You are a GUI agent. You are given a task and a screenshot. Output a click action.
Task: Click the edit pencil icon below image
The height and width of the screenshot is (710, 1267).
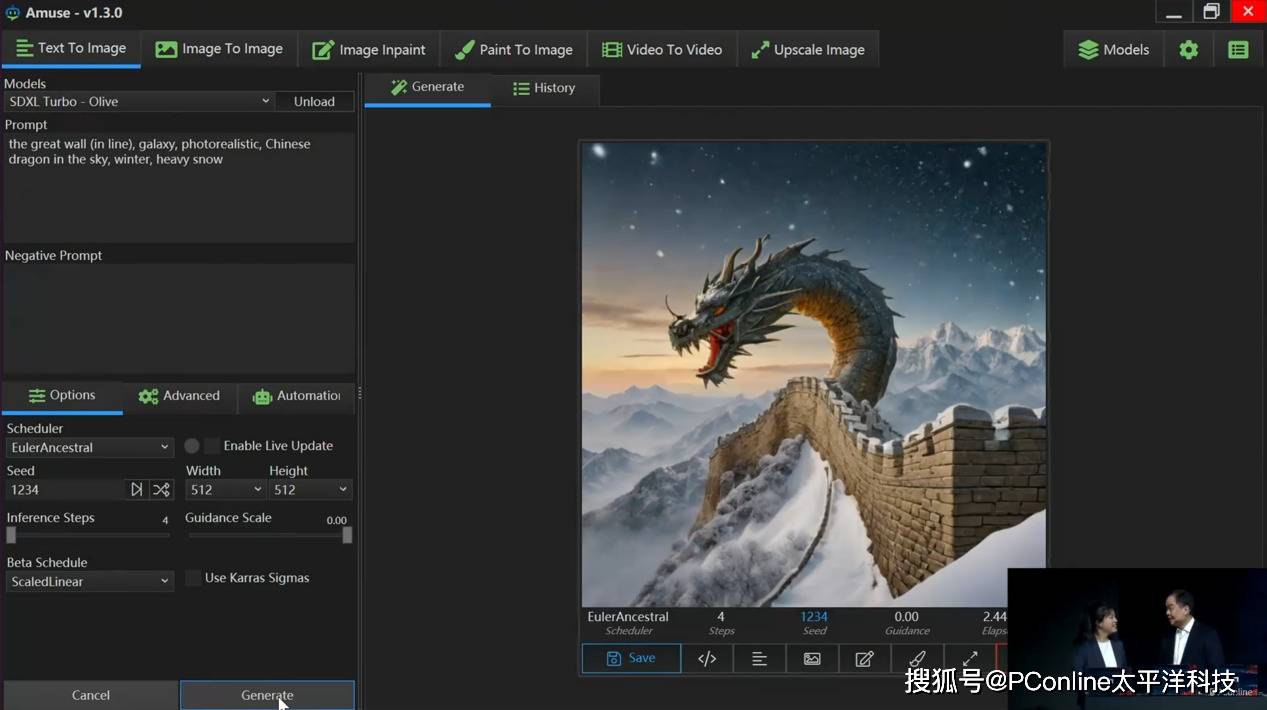(x=864, y=658)
